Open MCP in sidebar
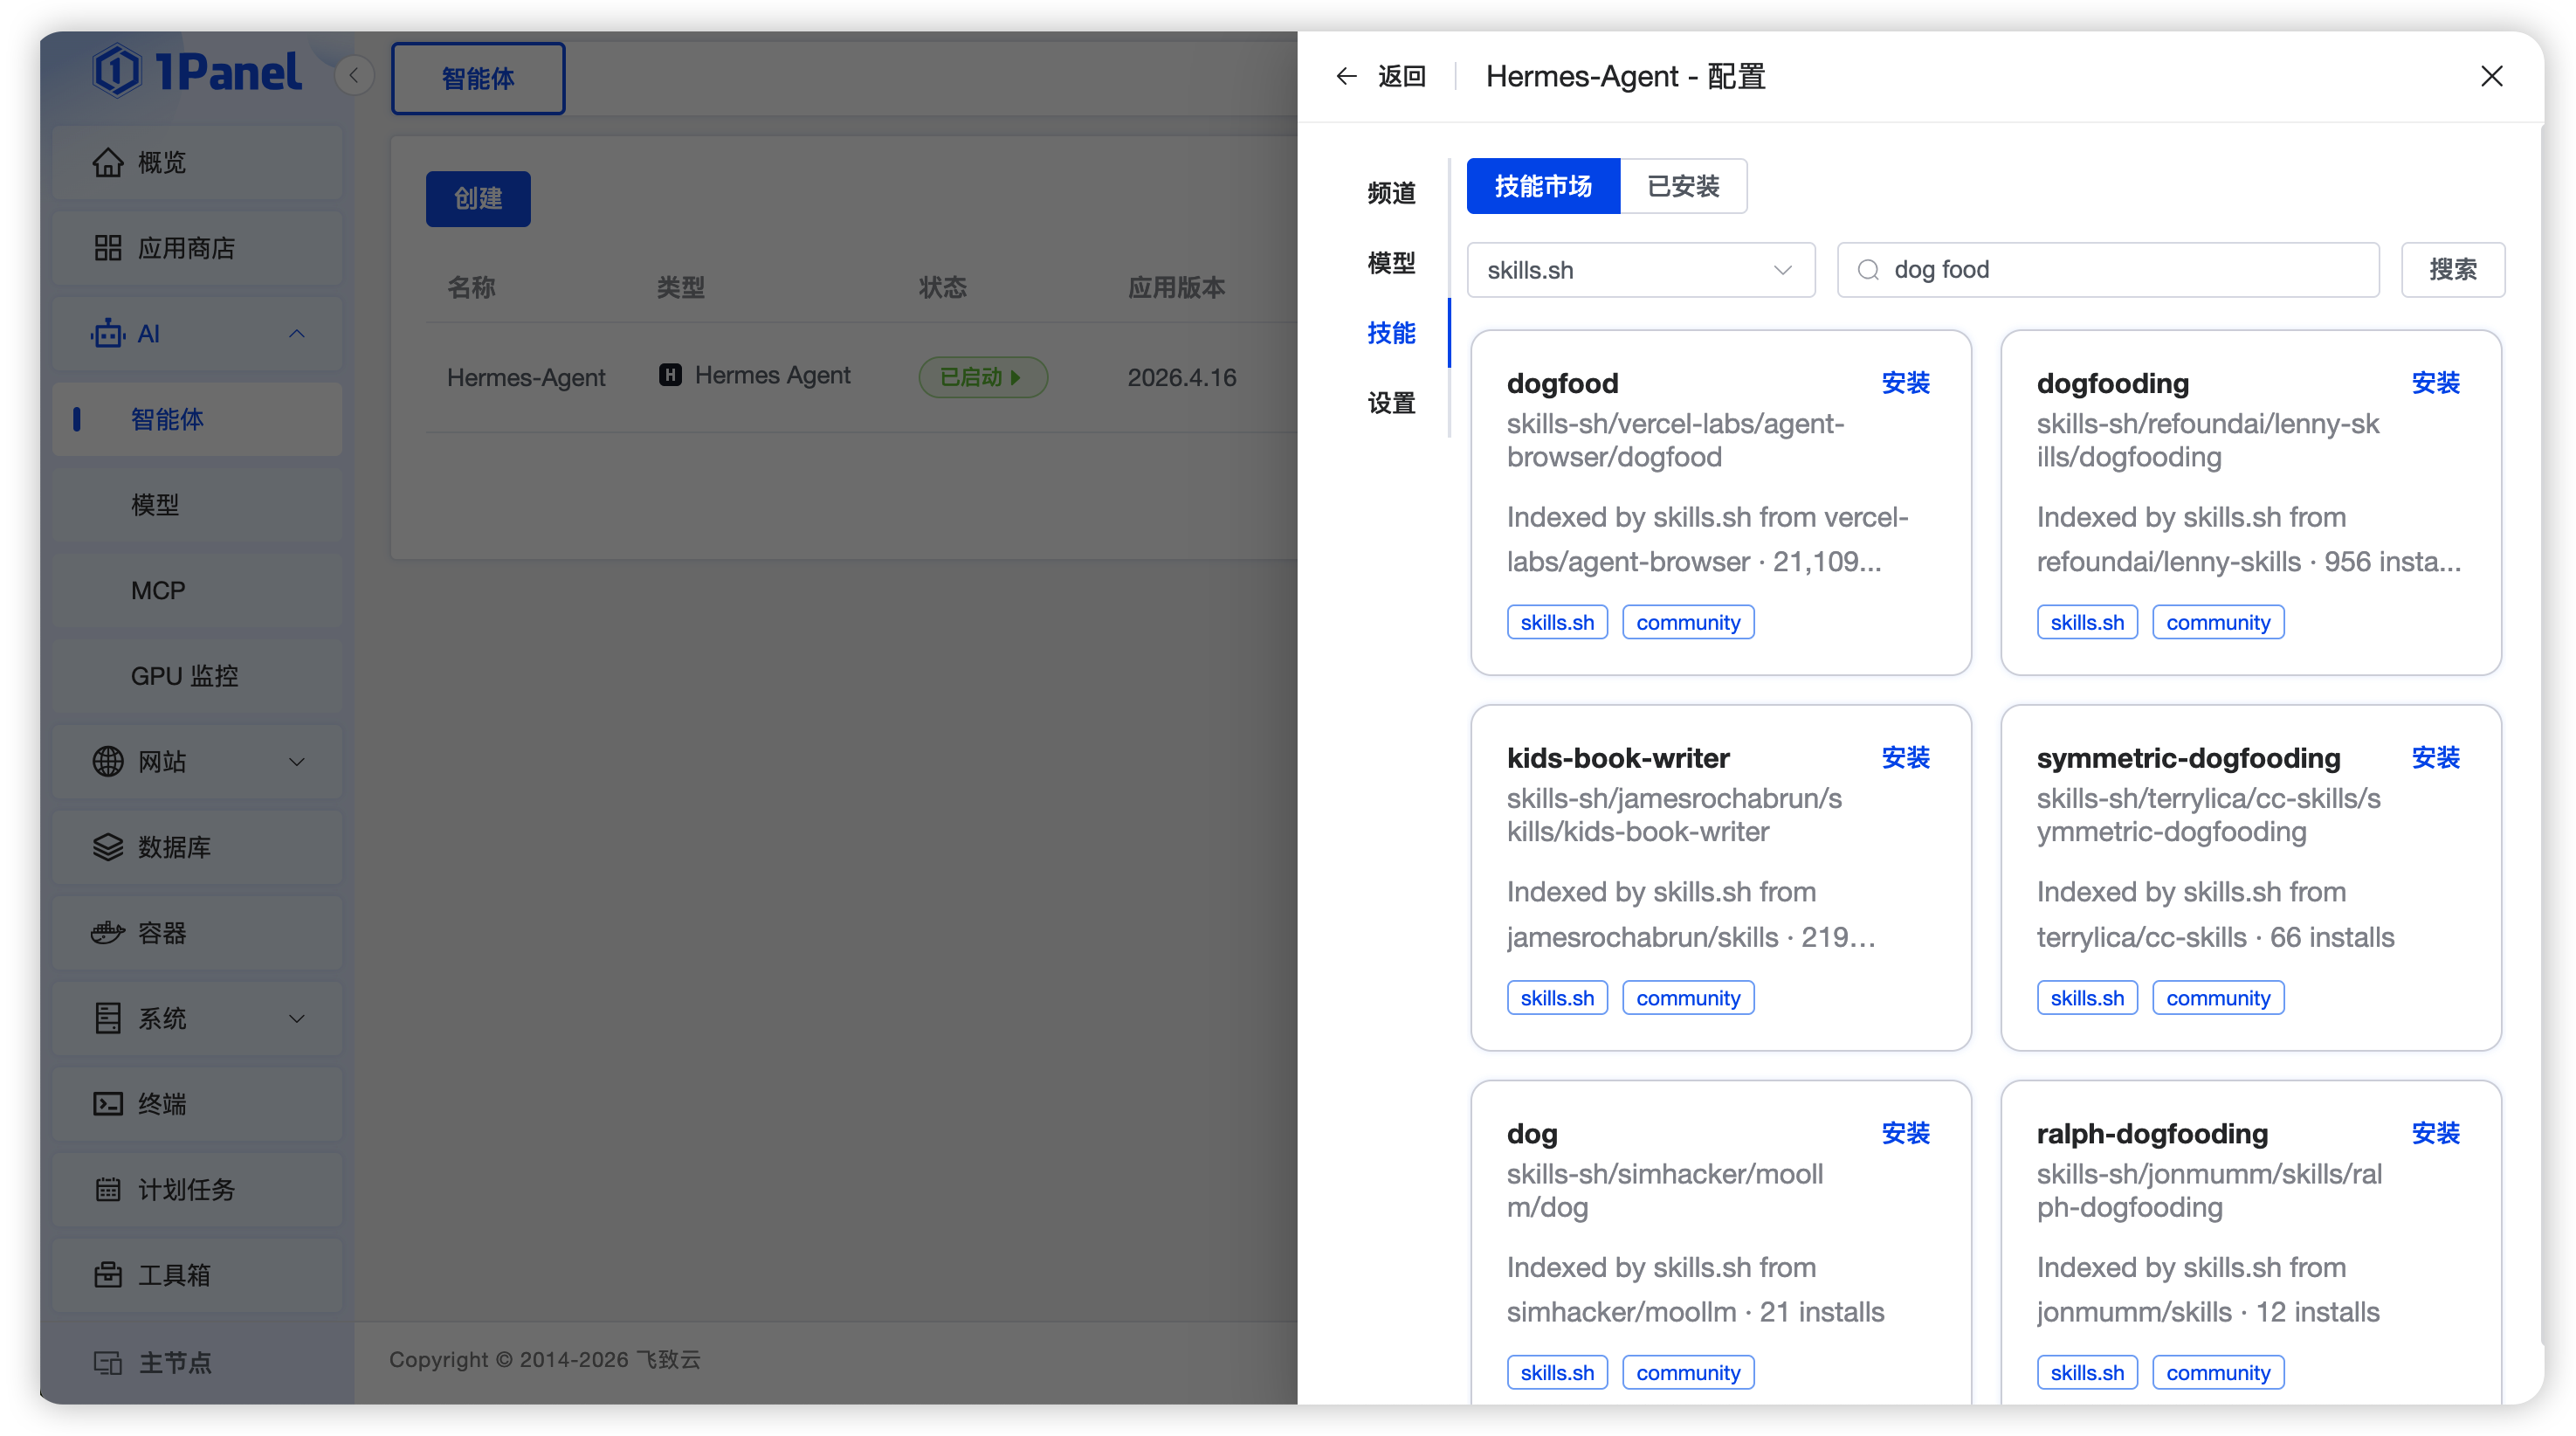 [x=197, y=590]
